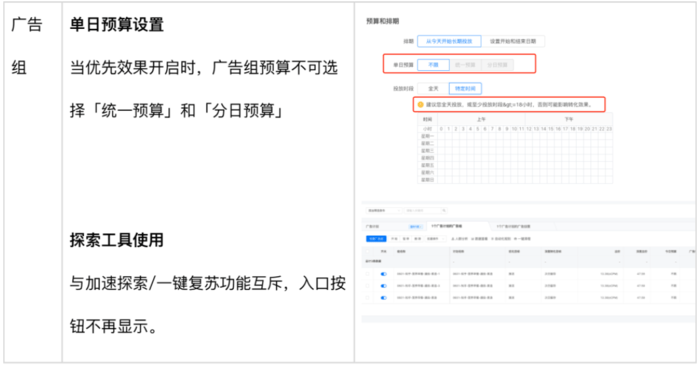Open the 批量操作 dropdown in table toolbar

point(435,239)
